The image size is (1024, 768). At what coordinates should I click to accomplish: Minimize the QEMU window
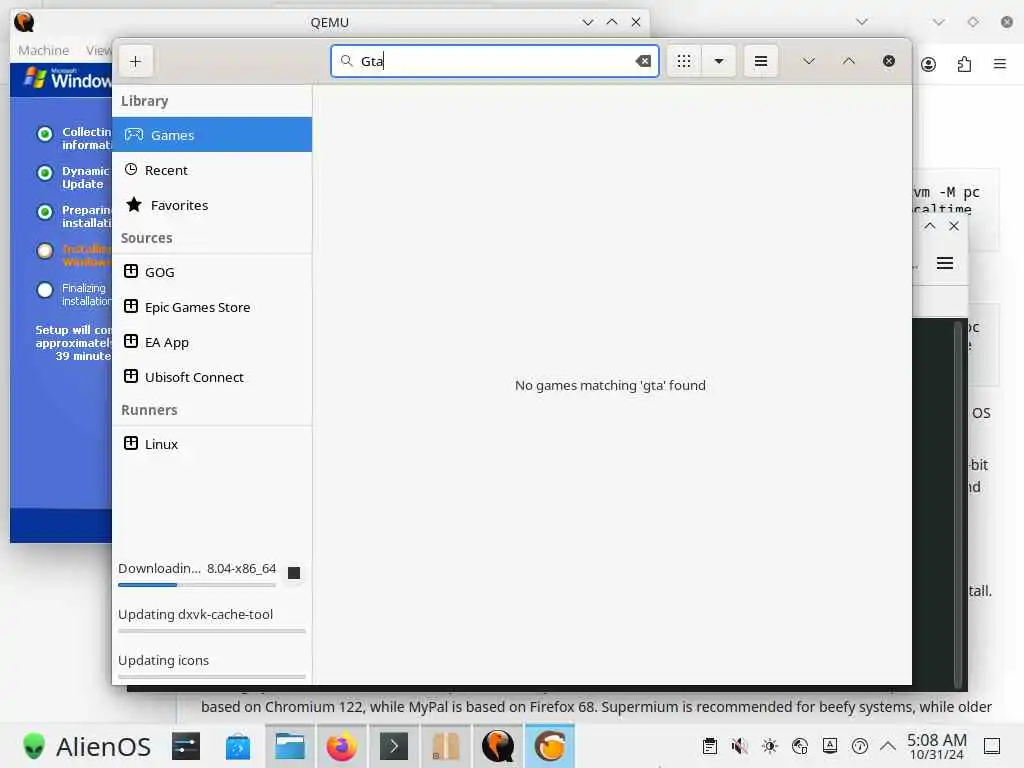pyautogui.click(x=588, y=22)
